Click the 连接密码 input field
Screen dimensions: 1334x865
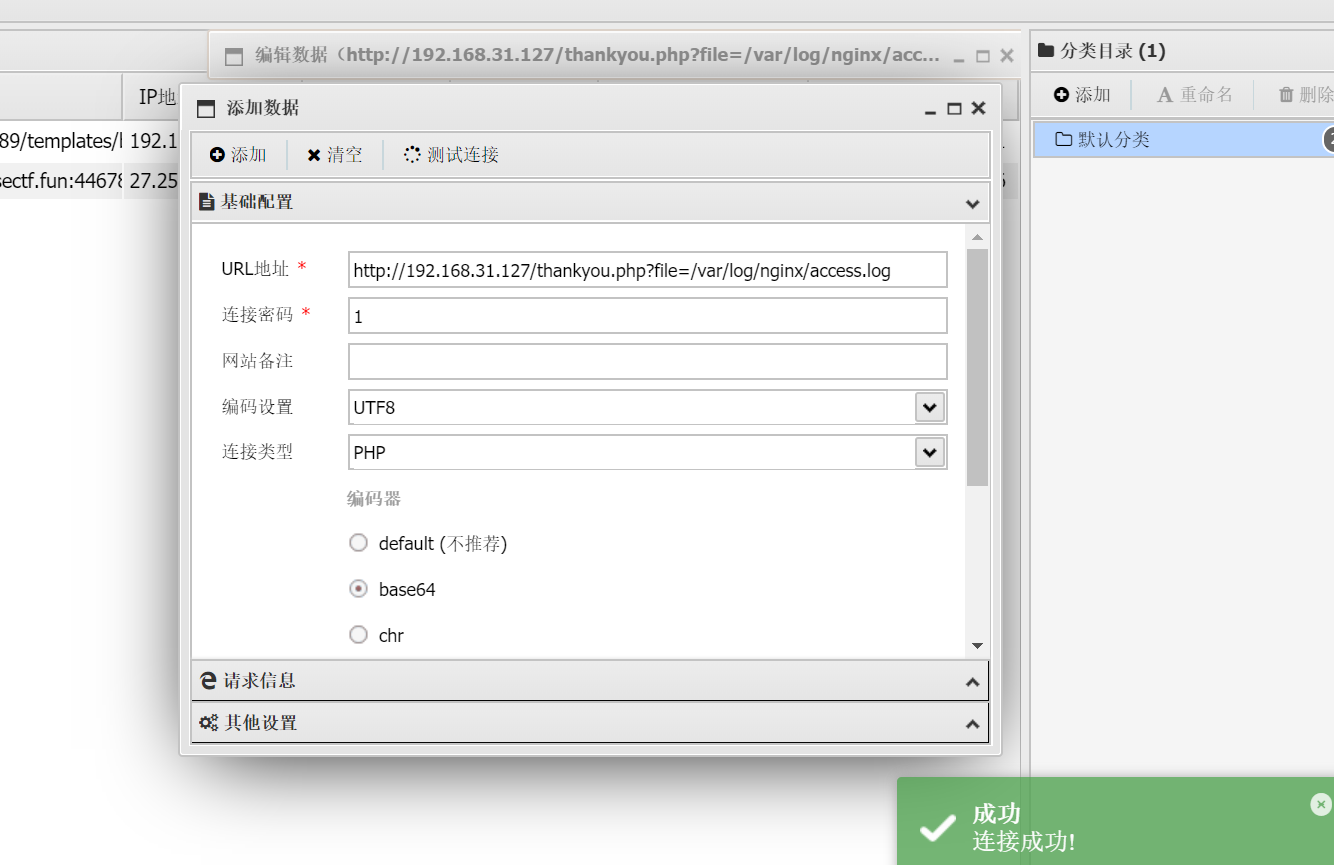[x=647, y=316]
